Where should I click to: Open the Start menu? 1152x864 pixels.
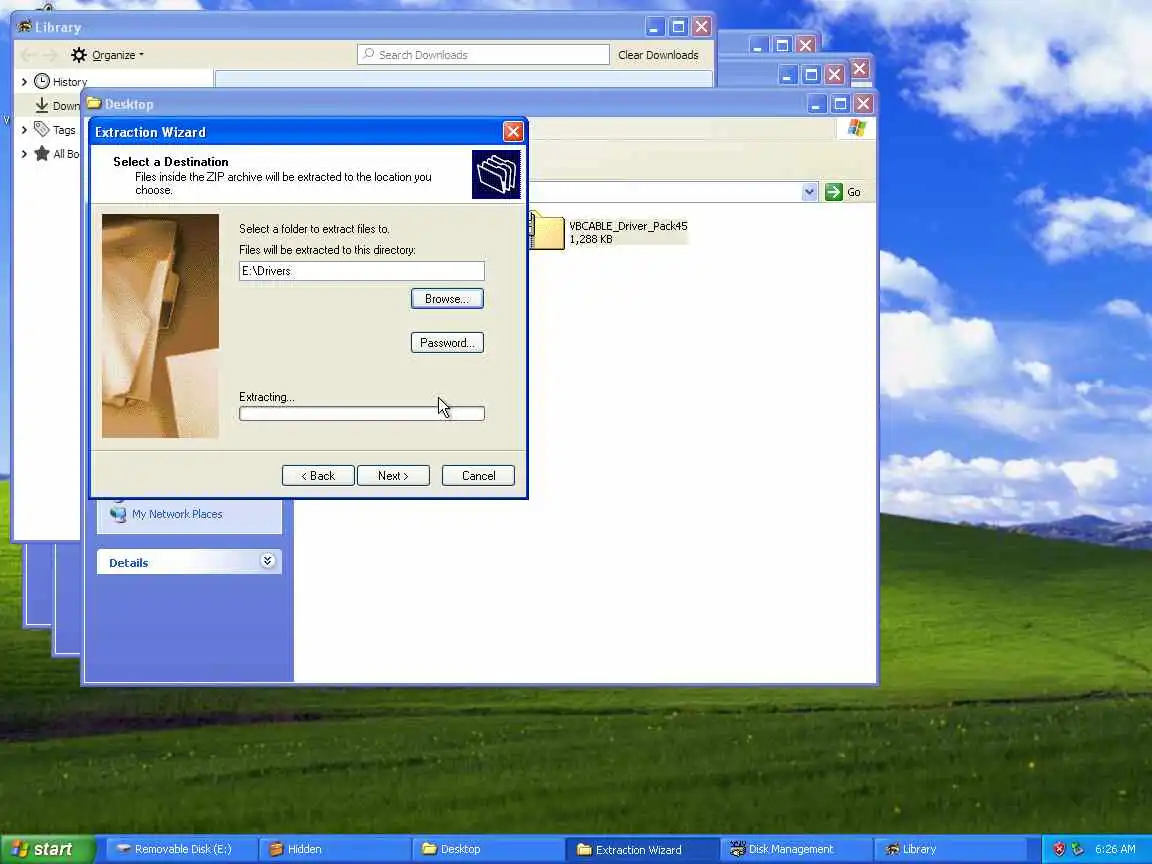(47, 849)
